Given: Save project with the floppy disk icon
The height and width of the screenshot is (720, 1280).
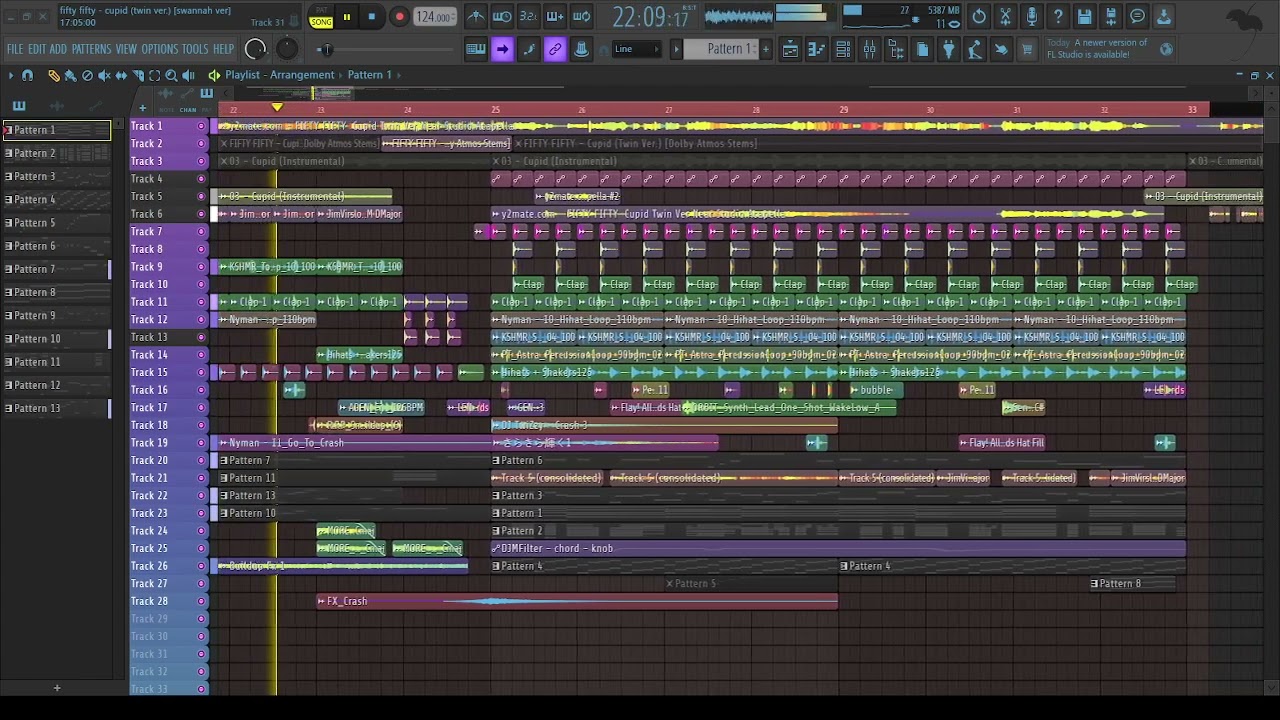Looking at the screenshot, I should [x=1085, y=17].
